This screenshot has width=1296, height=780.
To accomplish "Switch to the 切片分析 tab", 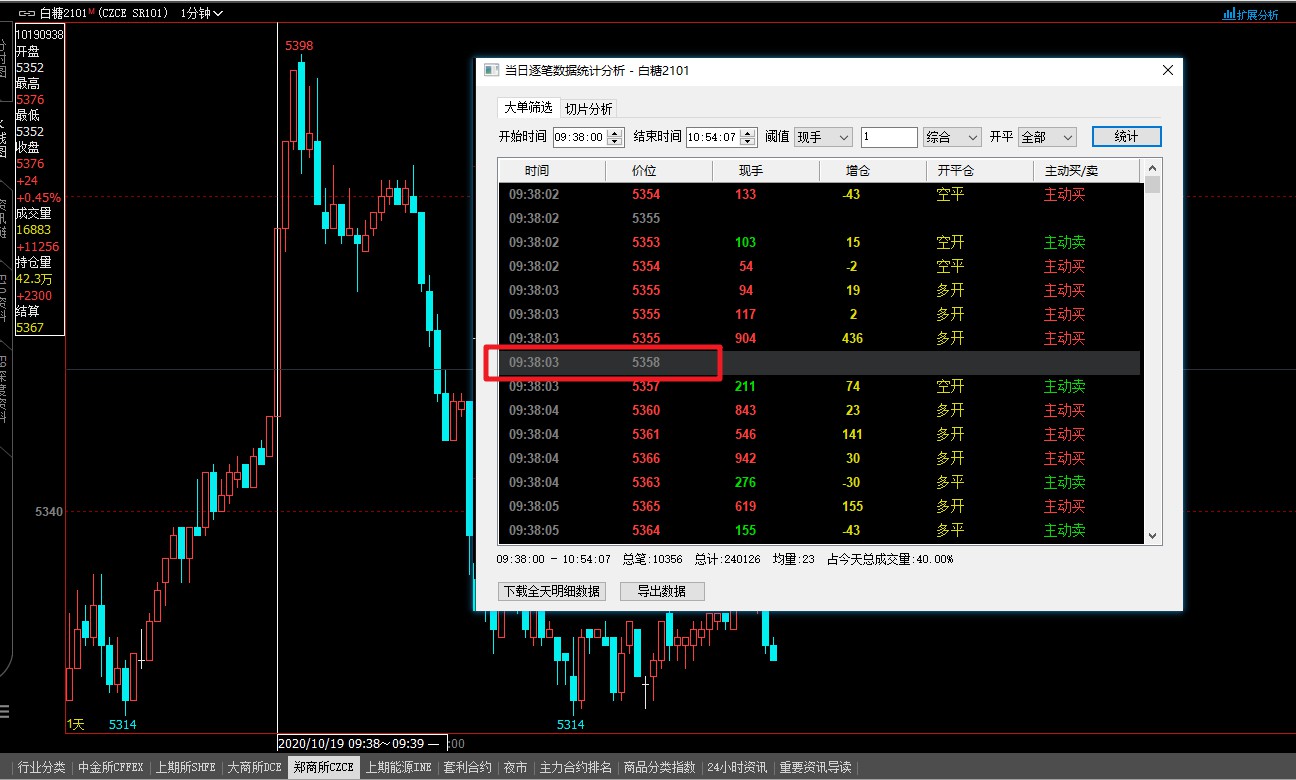I will coord(588,109).
